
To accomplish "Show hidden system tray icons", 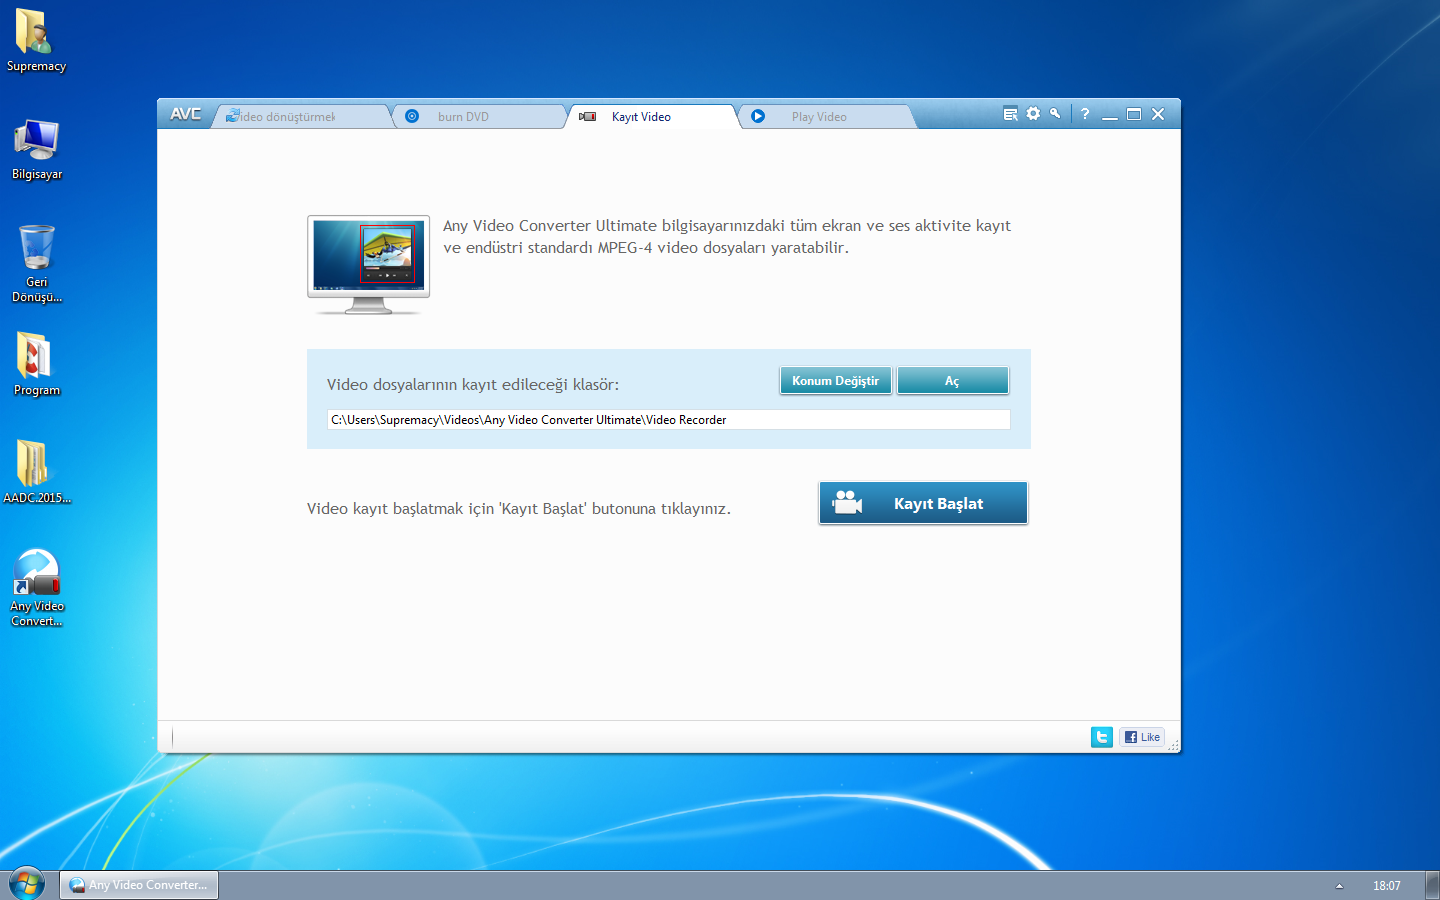I will pos(1339,886).
